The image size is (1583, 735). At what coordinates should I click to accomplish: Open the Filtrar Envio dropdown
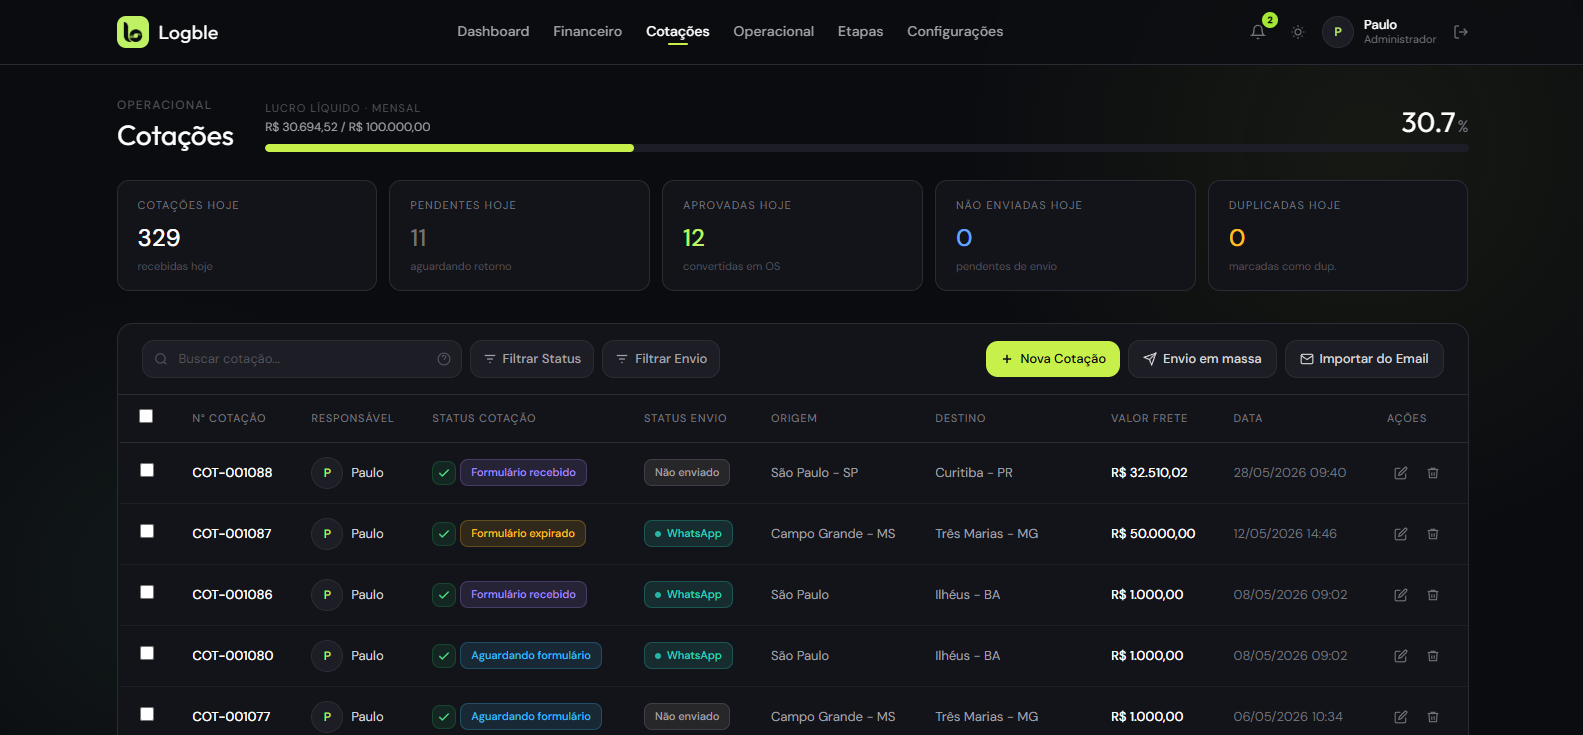(x=661, y=359)
